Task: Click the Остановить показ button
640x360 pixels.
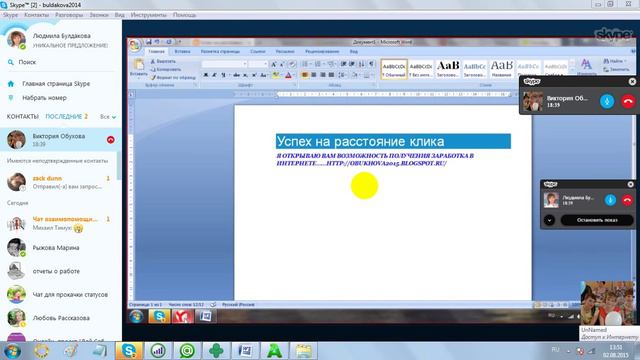Action: (x=597, y=220)
